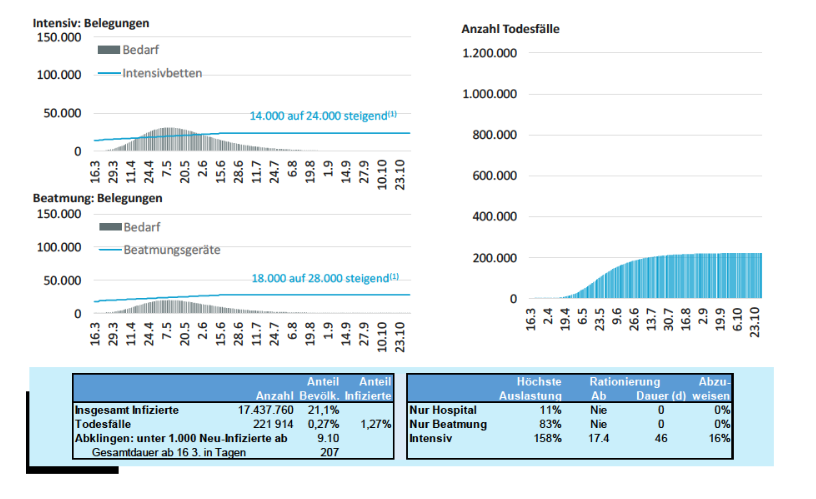Click the Bedarf legend swatch in the Intensiv chart

tap(108, 50)
